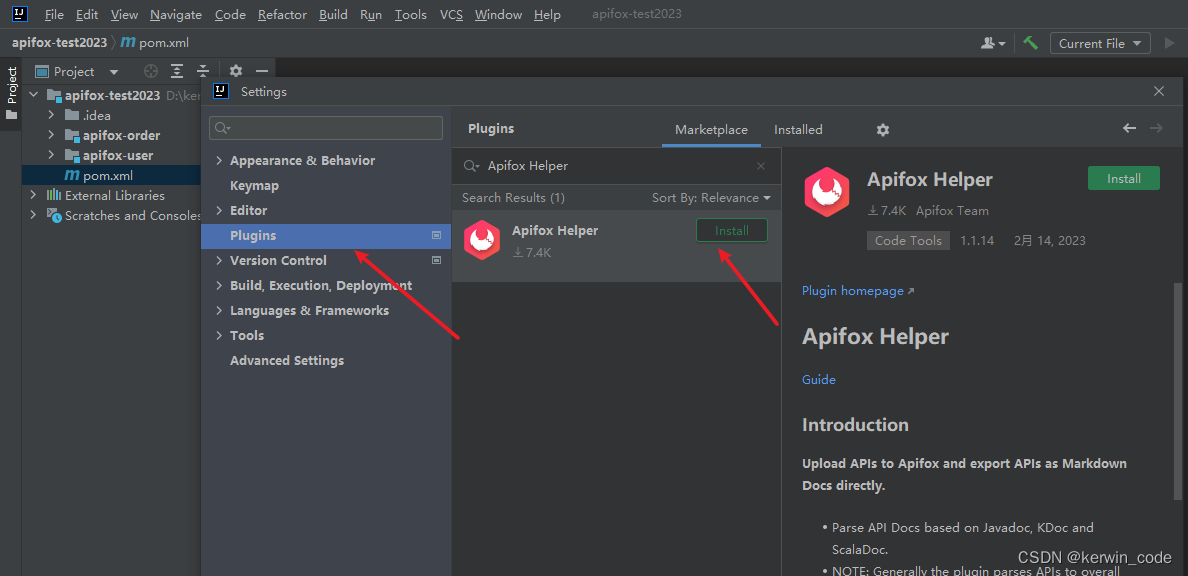Clear the plugin search with X icon
Viewport: 1188px width, 576px height.
[x=761, y=166]
